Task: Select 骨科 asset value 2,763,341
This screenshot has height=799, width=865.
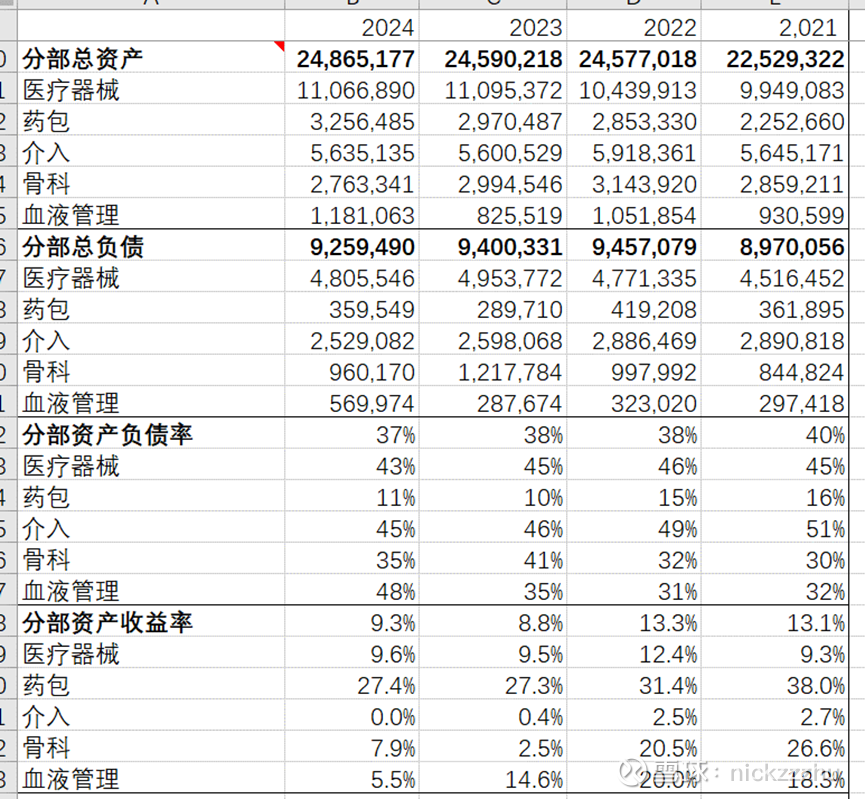Action: [x=352, y=183]
